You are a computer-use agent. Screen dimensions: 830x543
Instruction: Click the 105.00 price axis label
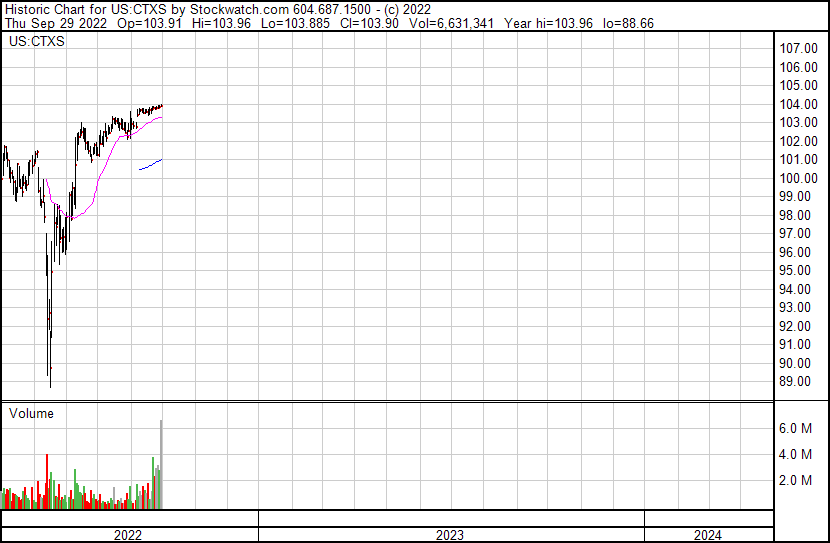pos(798,85)
